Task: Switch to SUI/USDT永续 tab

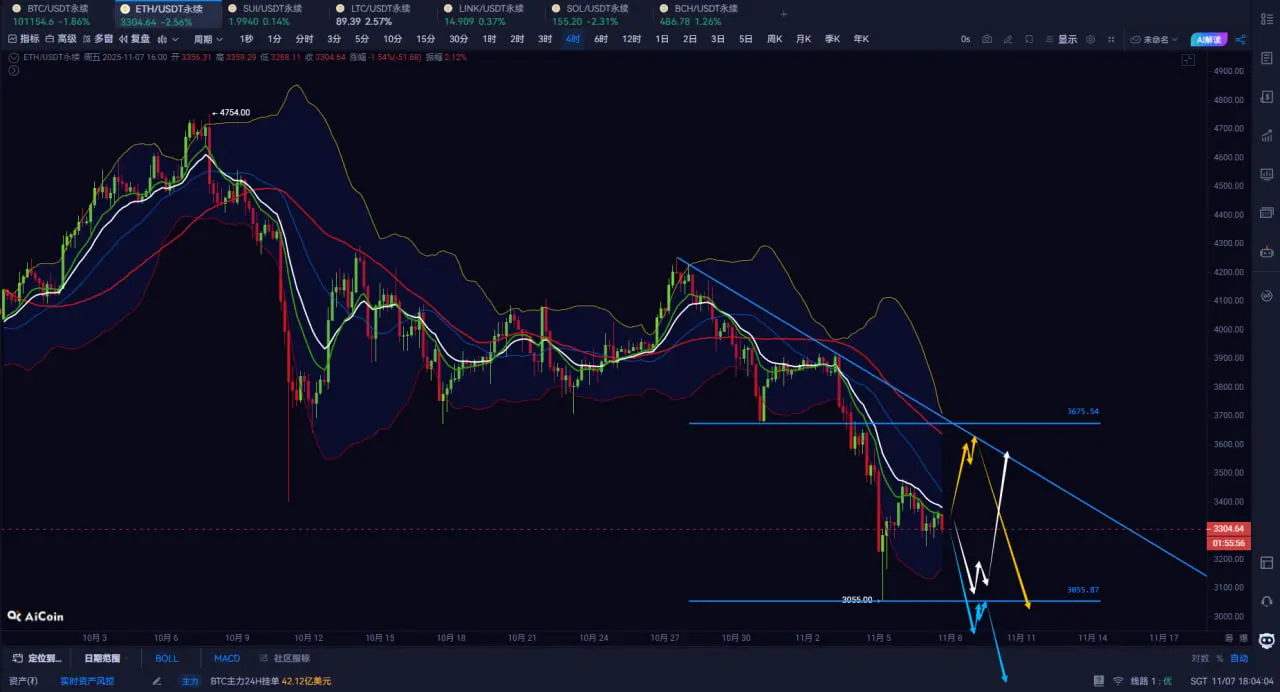Action: click(x=266, y=14)
